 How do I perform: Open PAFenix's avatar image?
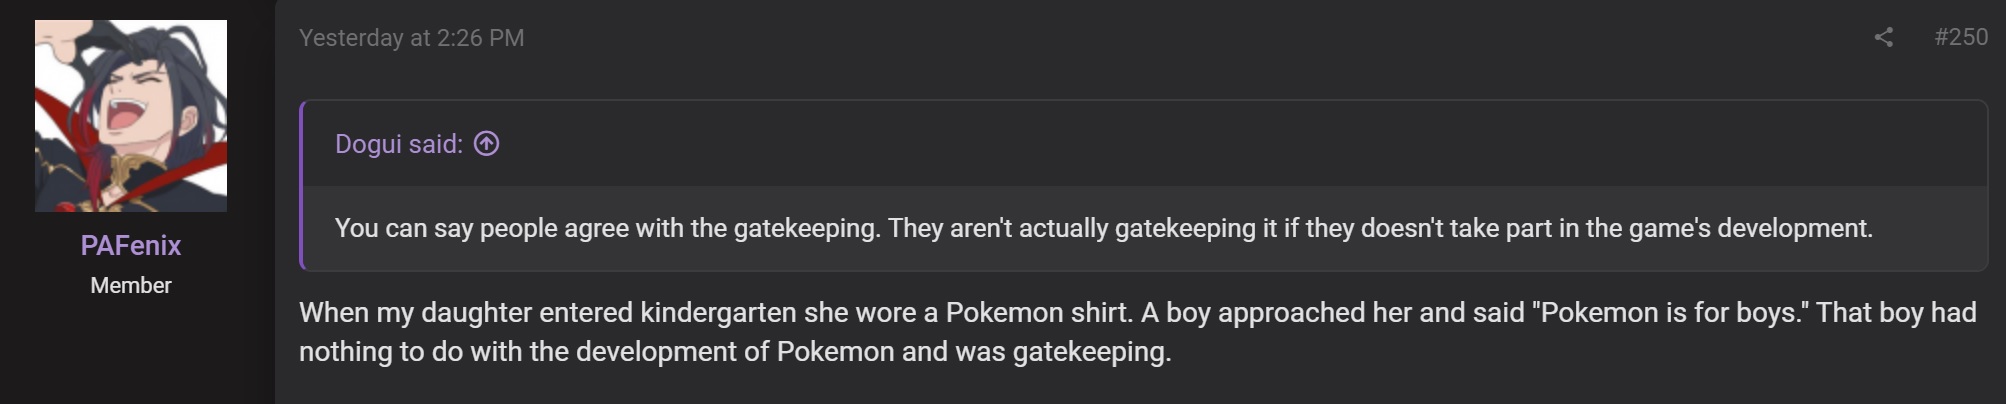pos(131,116)
